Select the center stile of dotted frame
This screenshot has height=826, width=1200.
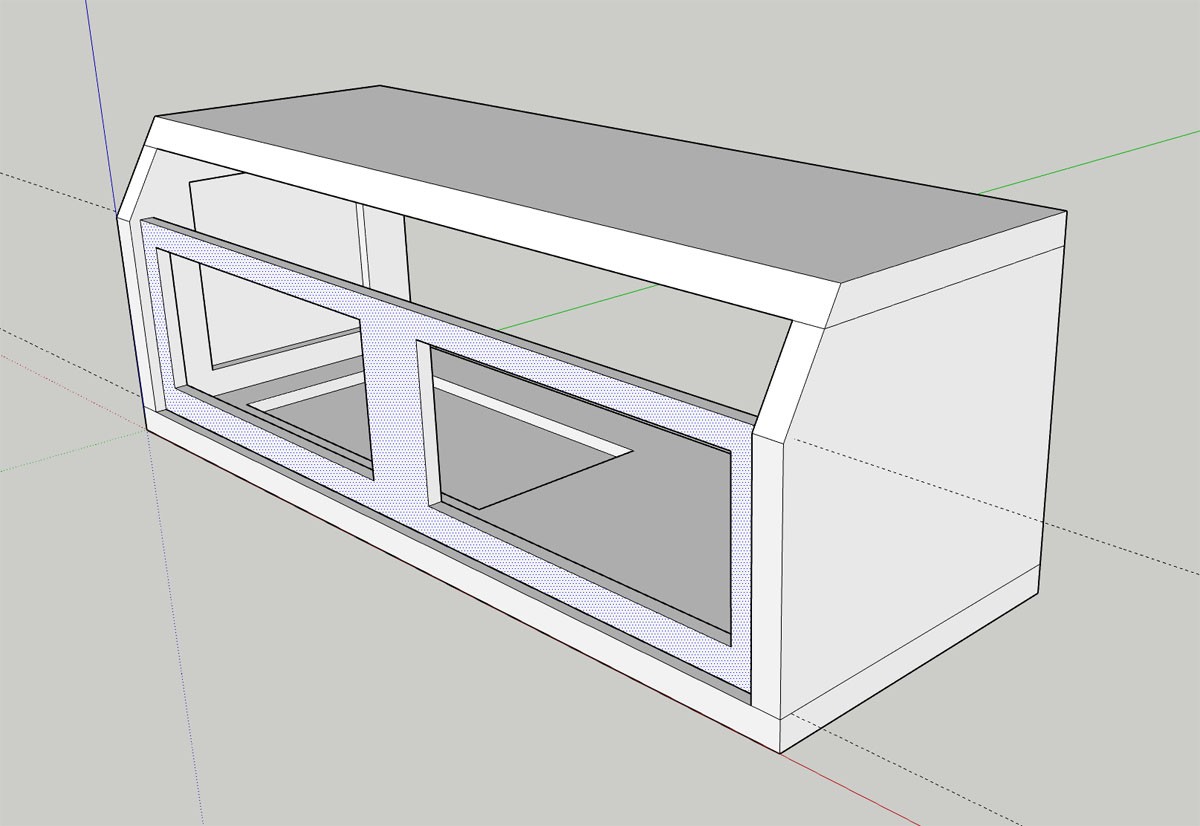pyautogui.click(x=394, y=400)
